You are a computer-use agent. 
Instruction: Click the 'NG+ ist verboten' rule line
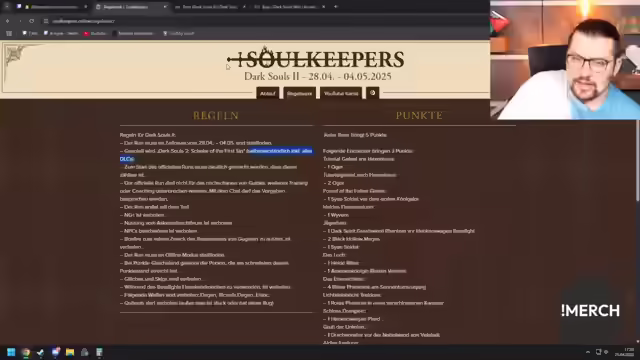[142, 215]
